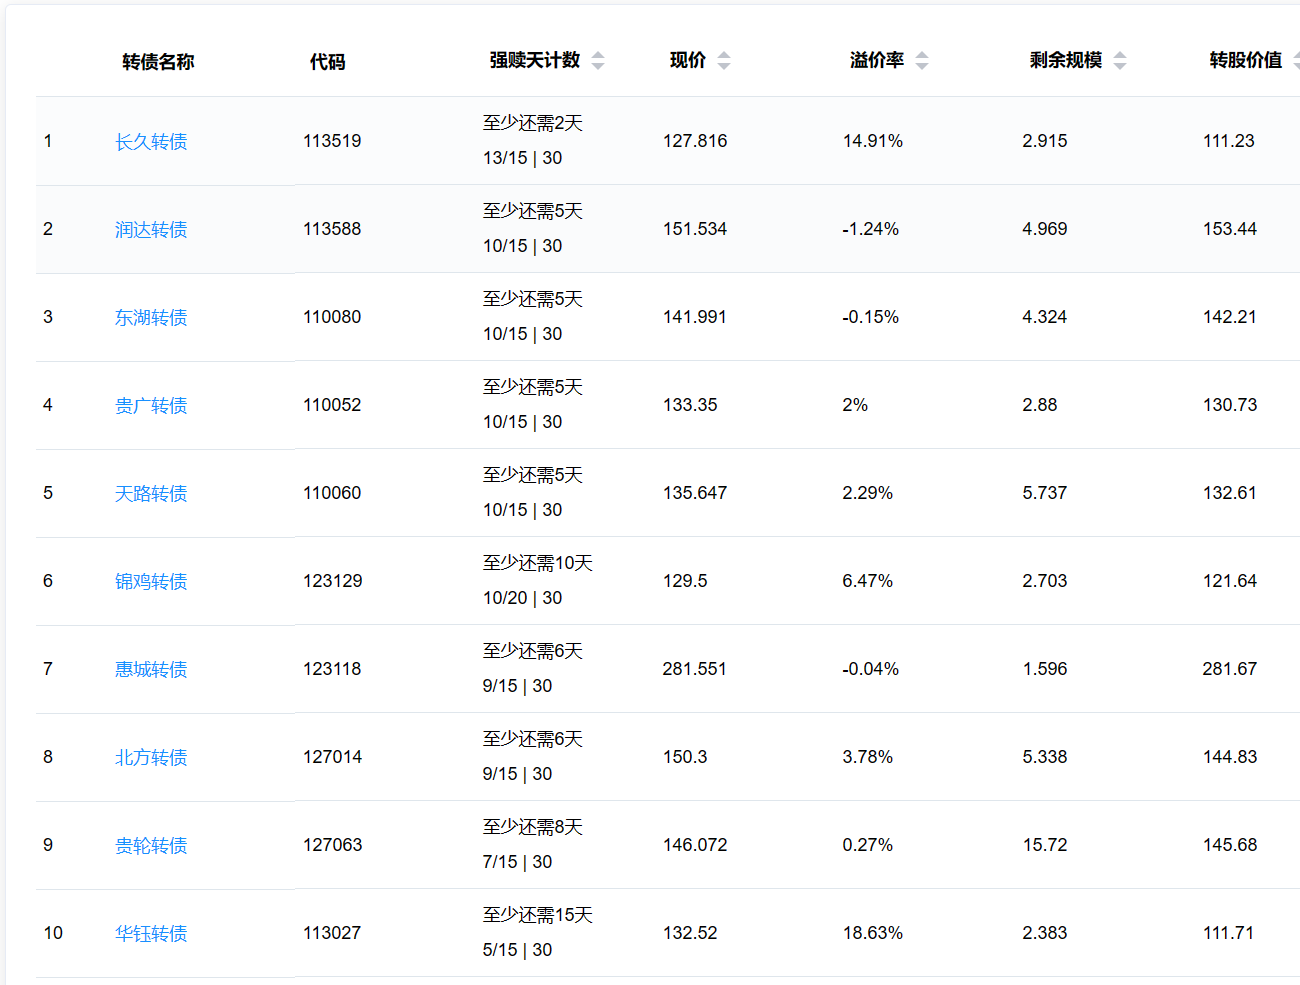Sort by 强赎天计数 column arrows
1300x985 pixels.
coord(598,61)
